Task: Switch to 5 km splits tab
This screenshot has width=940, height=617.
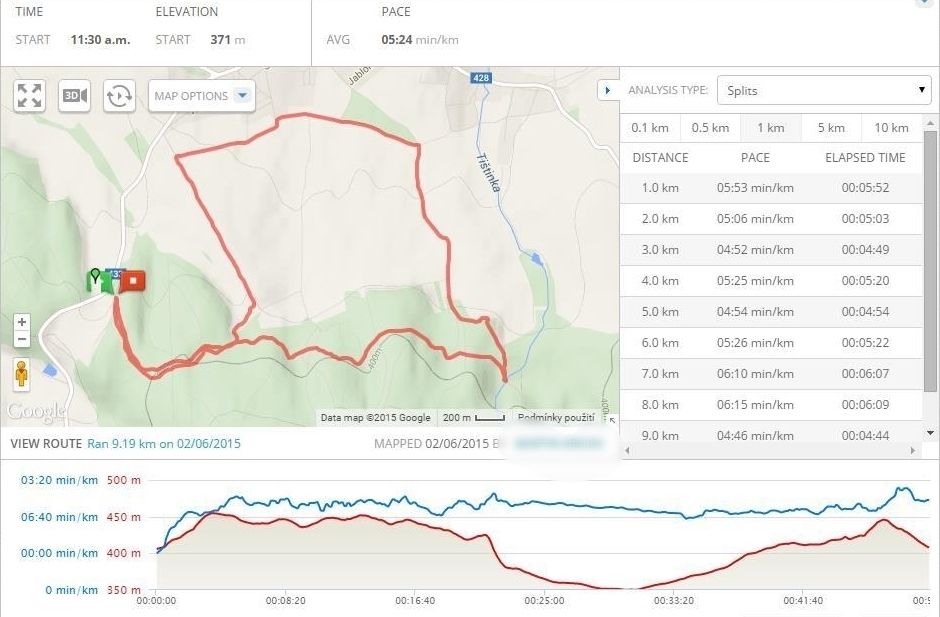Action: click(x=830, y=128)
